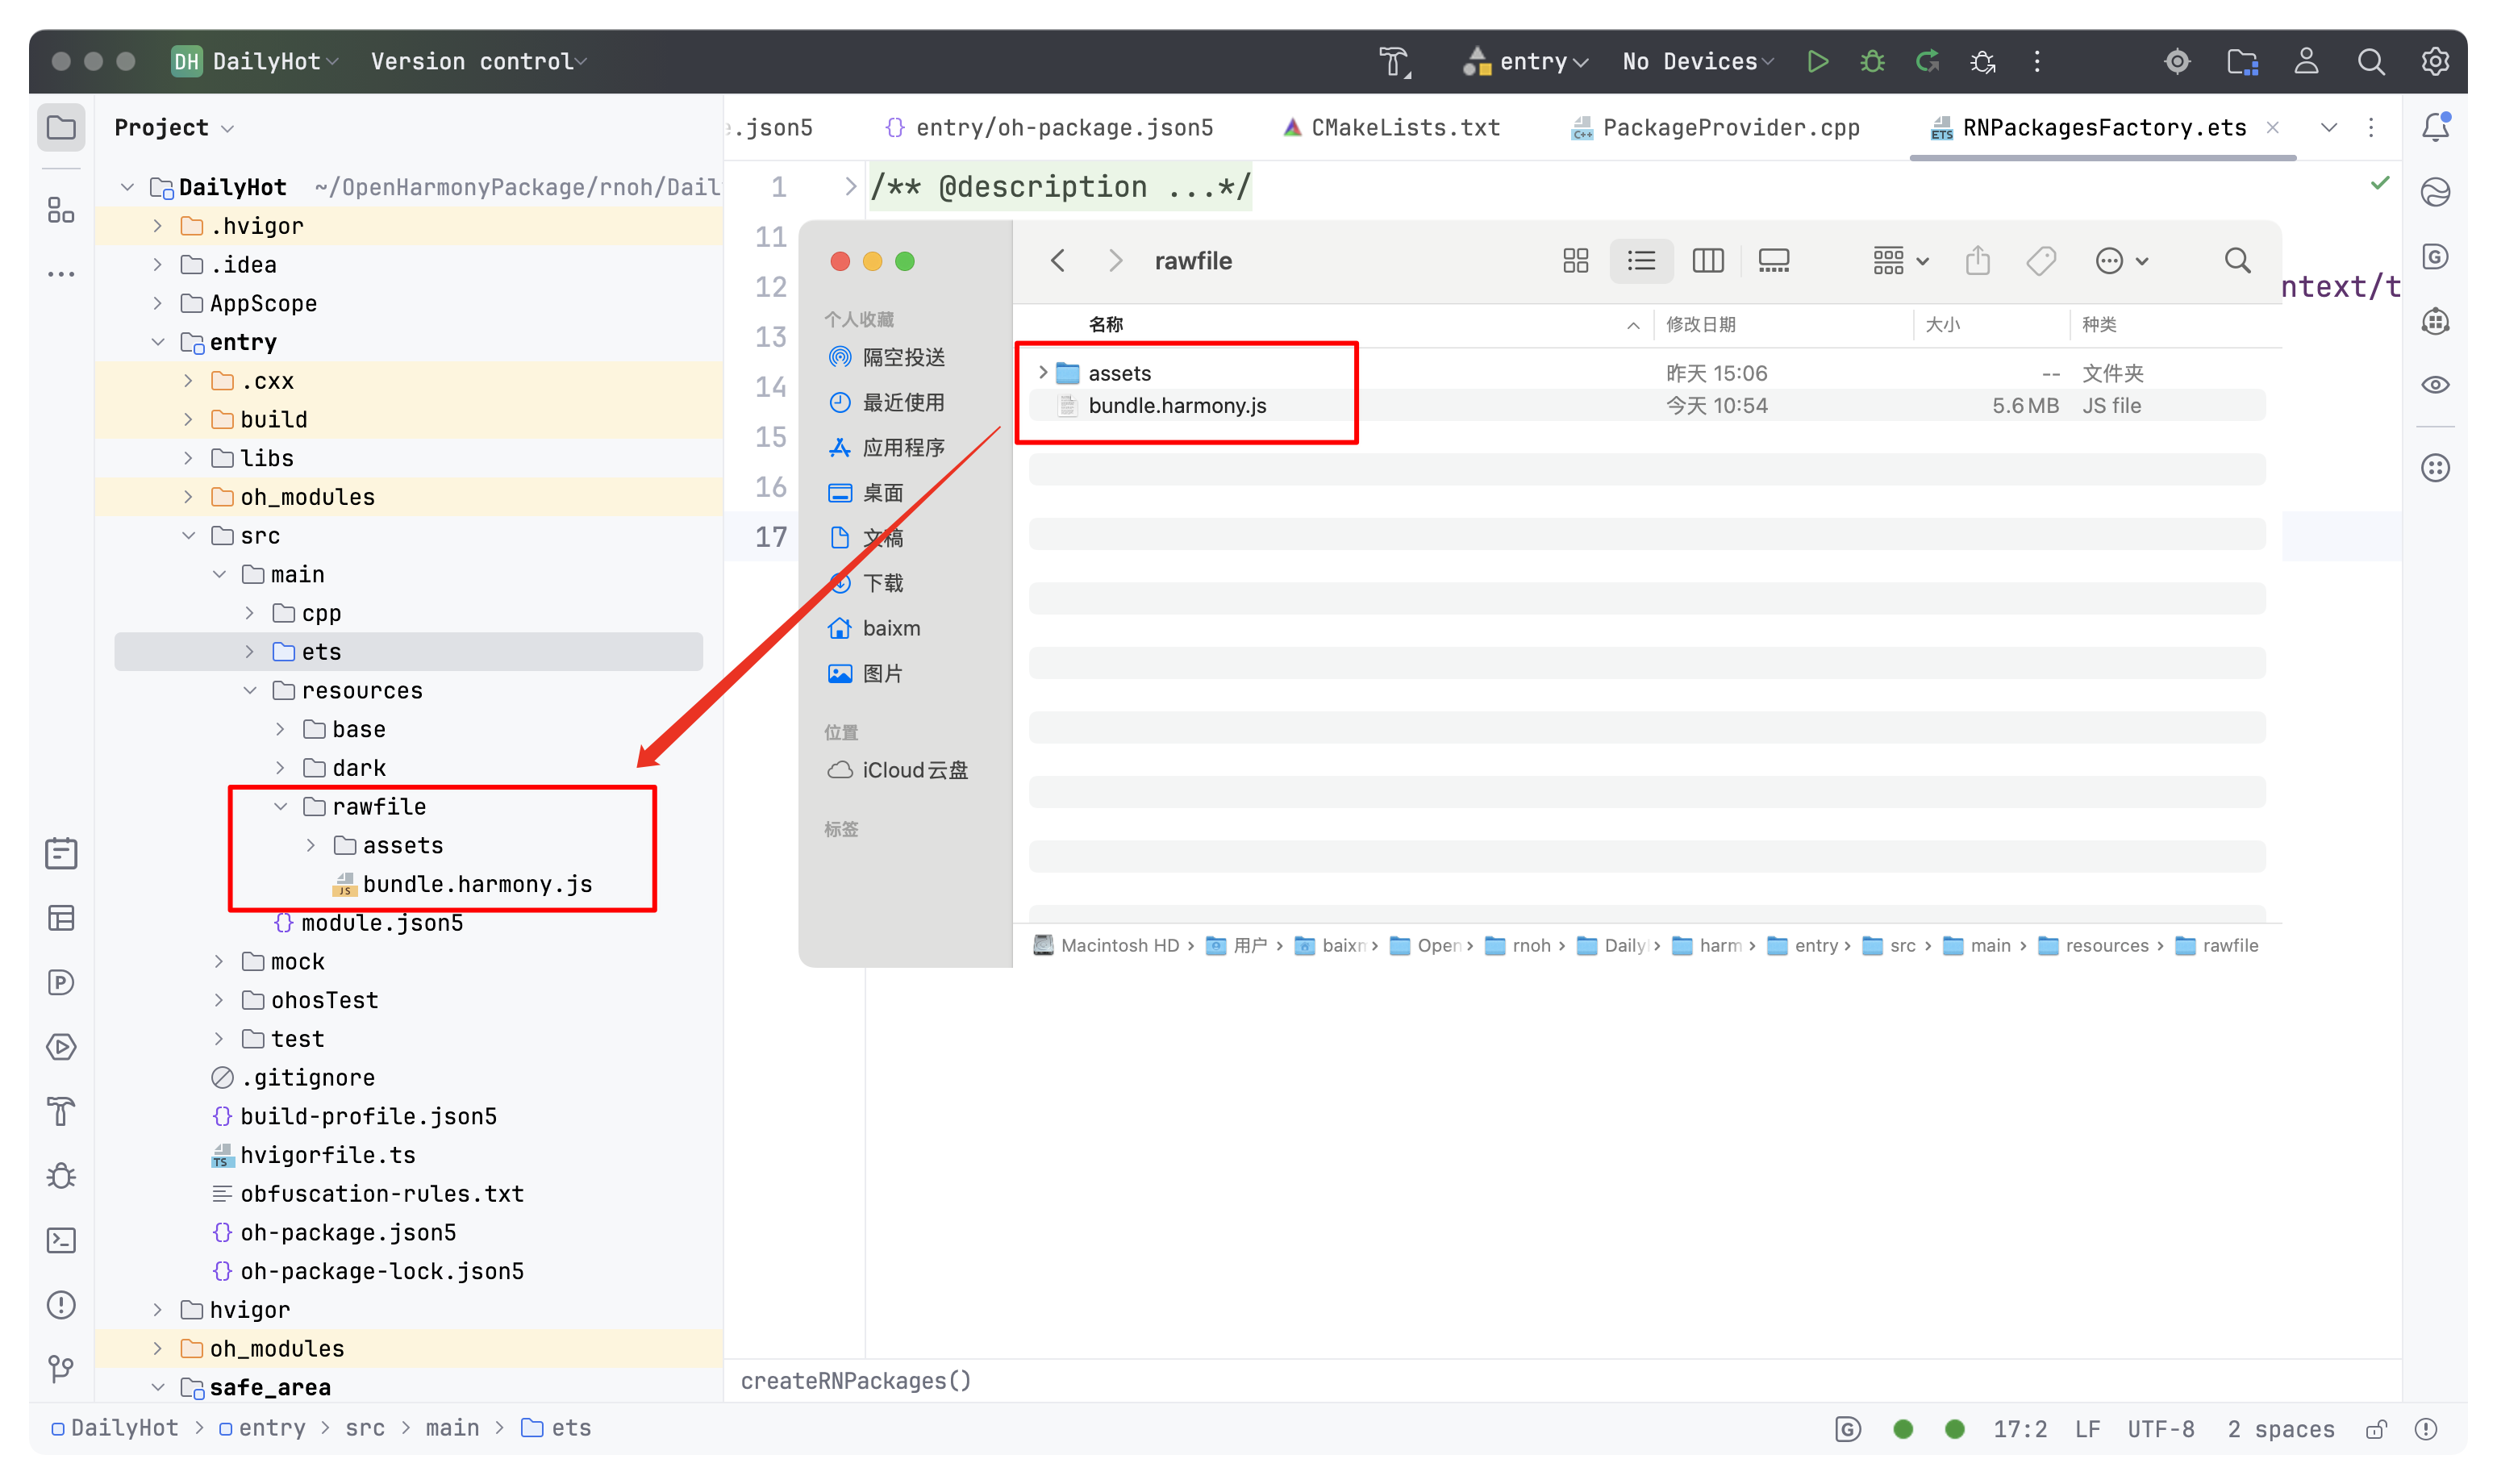Screen dimensions: 2497x1484
Task: Open the Version control menu
Action: [478, 62]
